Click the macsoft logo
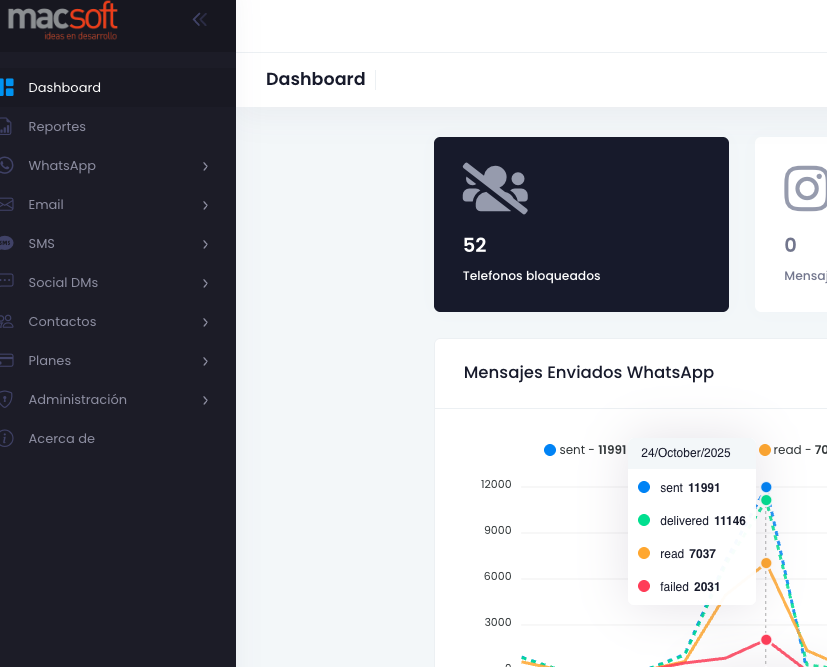 [62, 21]
